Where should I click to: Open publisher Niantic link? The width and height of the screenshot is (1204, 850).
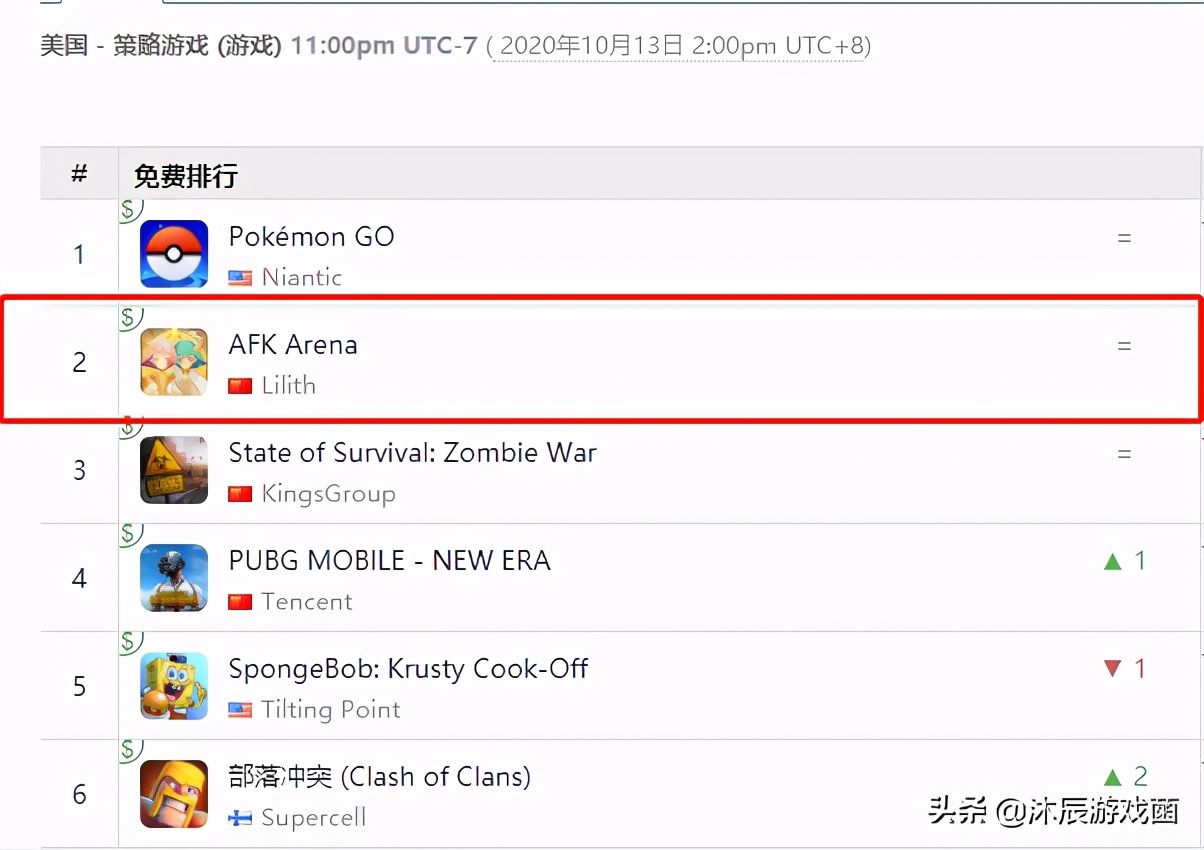point(301,277)
